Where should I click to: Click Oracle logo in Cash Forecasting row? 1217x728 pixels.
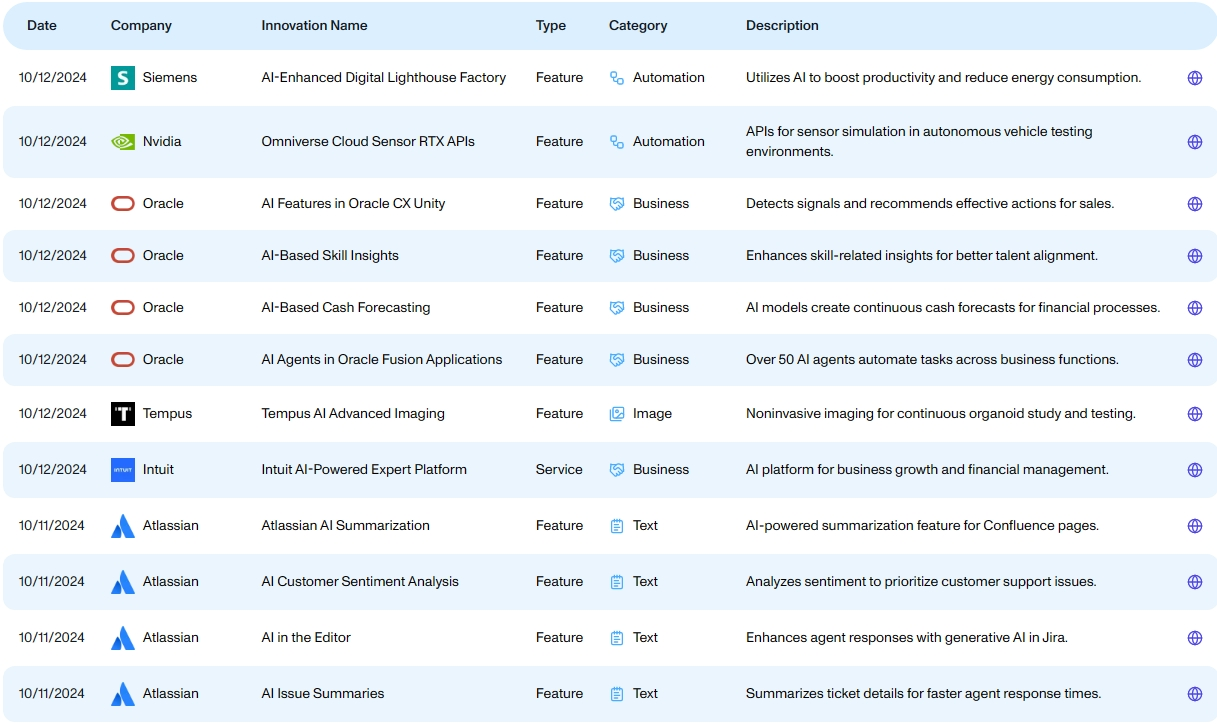pyautogui.click(x=123, y=308)
